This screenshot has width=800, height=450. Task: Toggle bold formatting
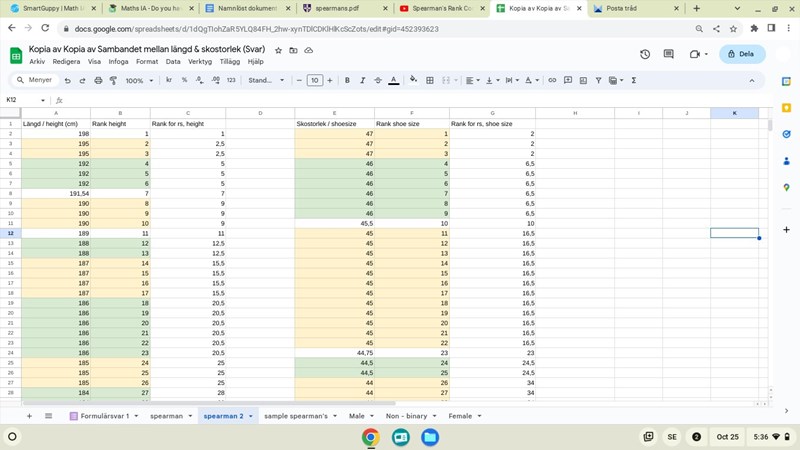click(x=347, y=80)
